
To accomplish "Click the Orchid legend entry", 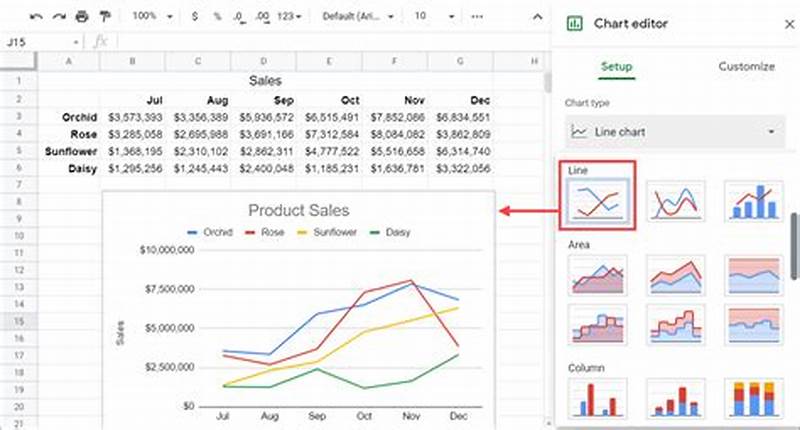I will 210,232.
